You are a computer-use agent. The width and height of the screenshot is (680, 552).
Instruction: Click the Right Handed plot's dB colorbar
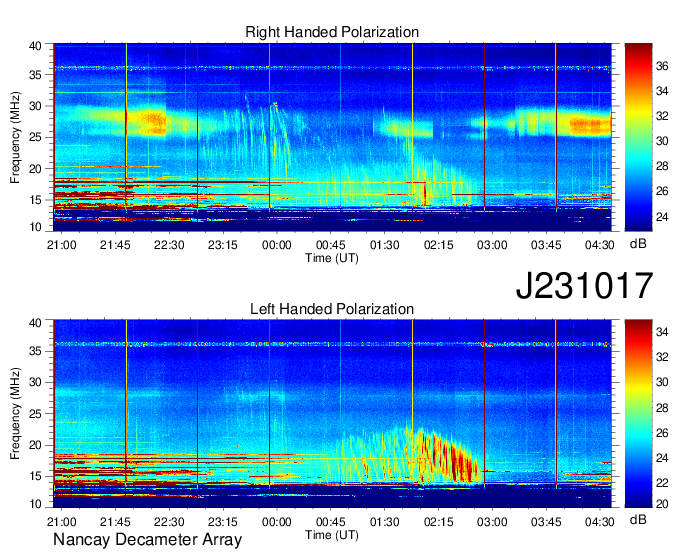638,137
